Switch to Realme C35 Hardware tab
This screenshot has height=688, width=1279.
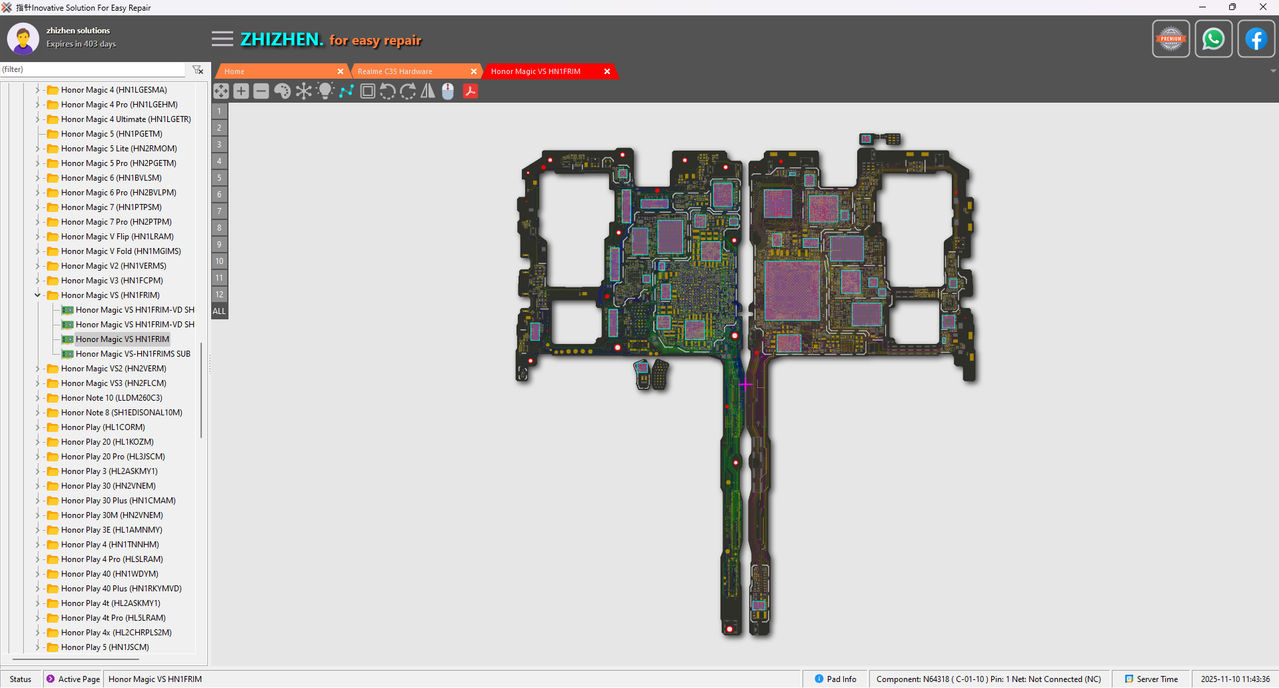point(413,71)
